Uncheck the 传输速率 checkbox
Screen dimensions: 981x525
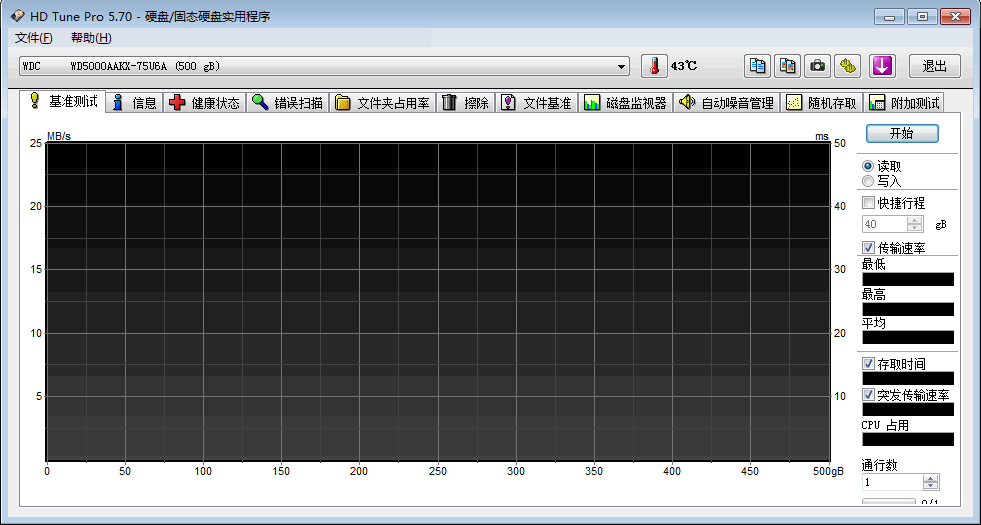point(868,247)
